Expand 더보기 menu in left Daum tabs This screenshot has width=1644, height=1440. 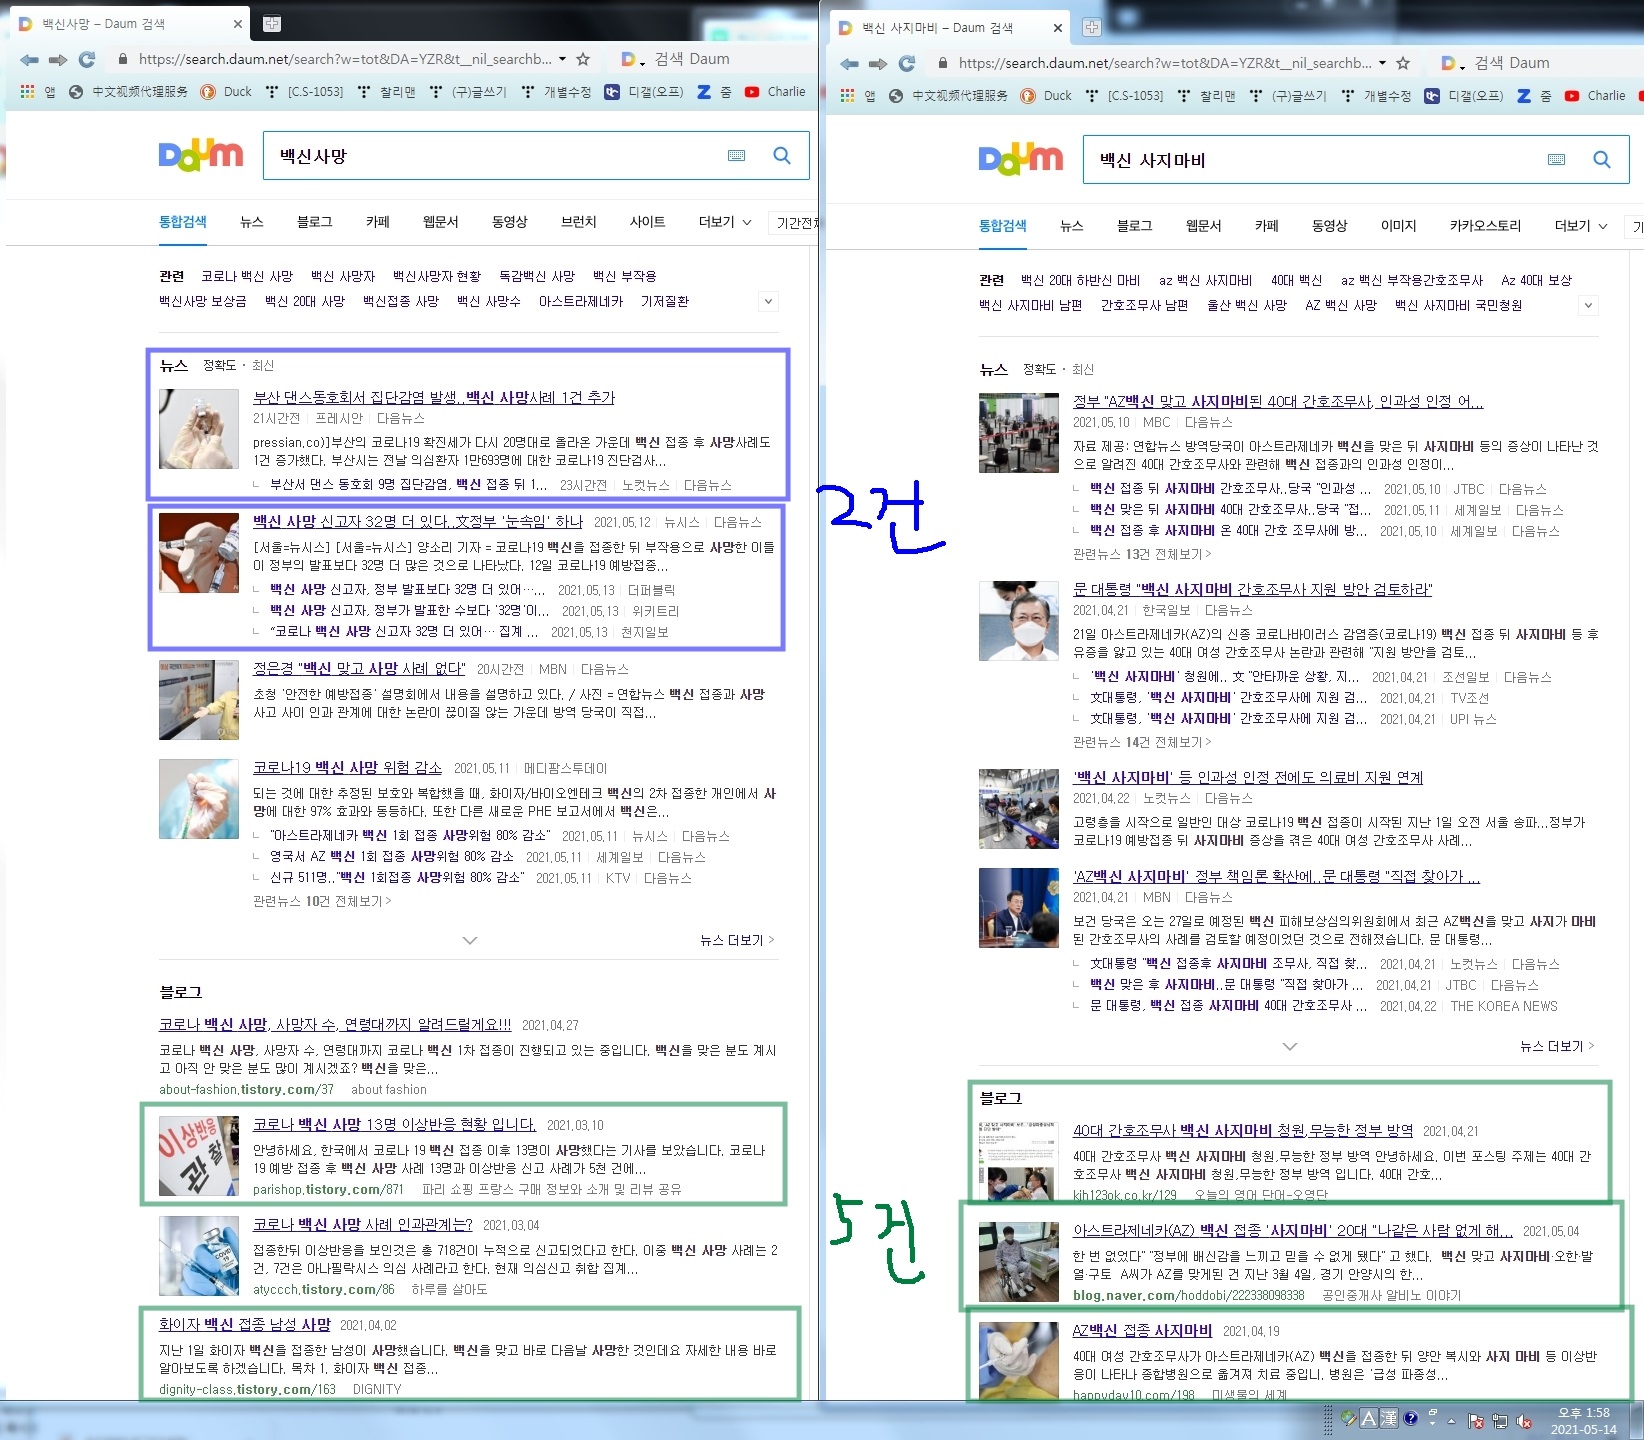725,222
